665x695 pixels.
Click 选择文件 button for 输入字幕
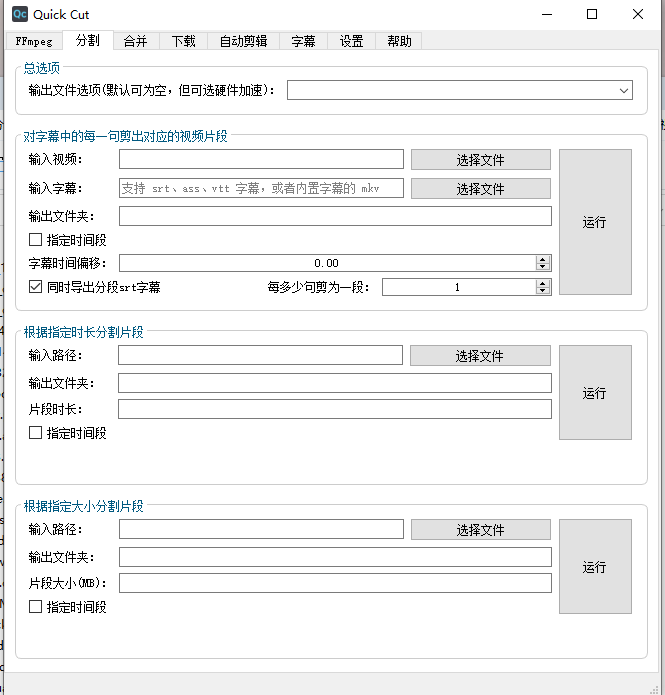click(x=481, y=189)
